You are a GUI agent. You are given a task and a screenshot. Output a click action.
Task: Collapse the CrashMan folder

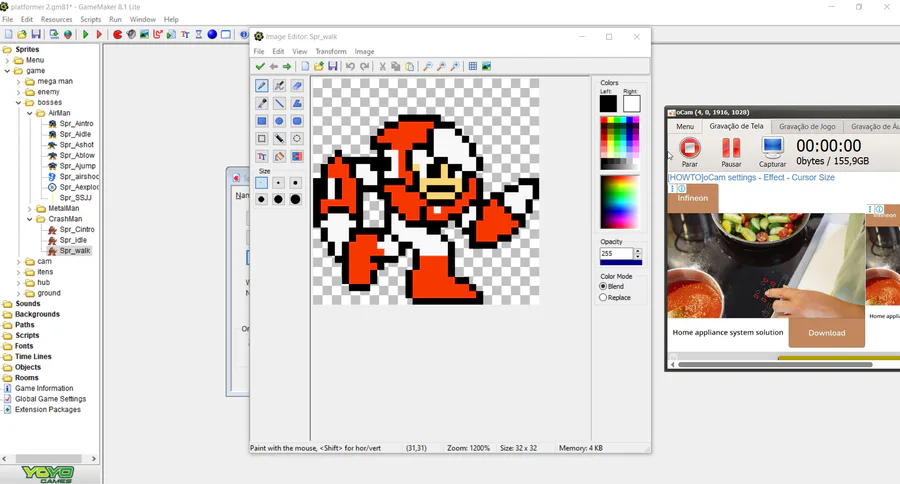pos(30,219)
